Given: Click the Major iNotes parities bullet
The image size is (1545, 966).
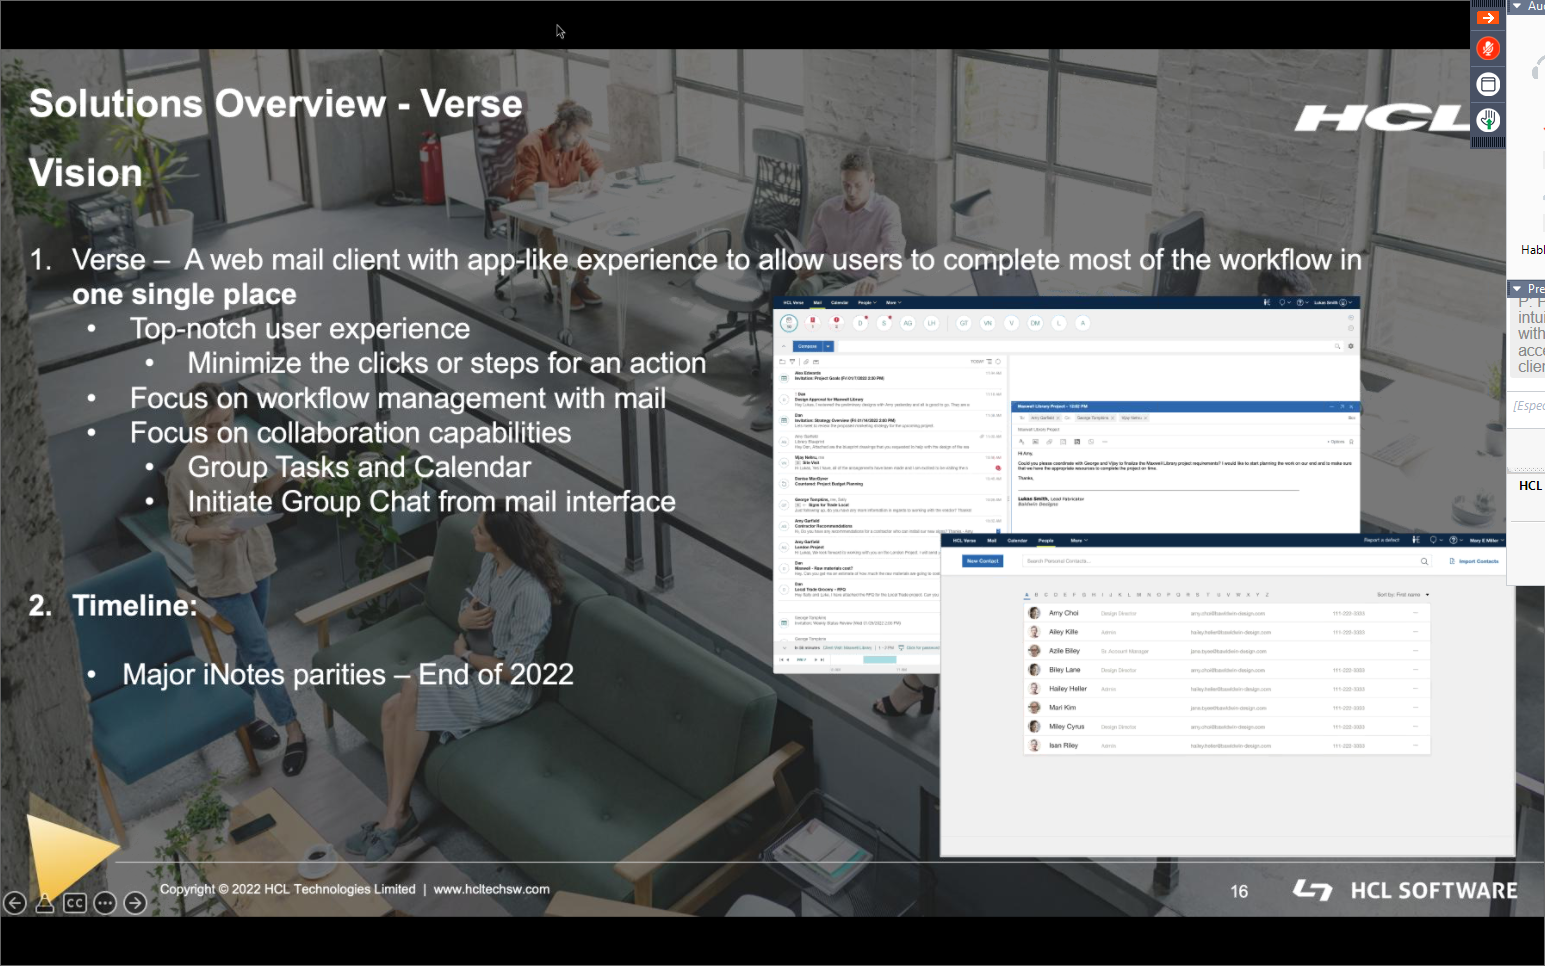Looking at the screenshot, I should (x=348, y=675).
